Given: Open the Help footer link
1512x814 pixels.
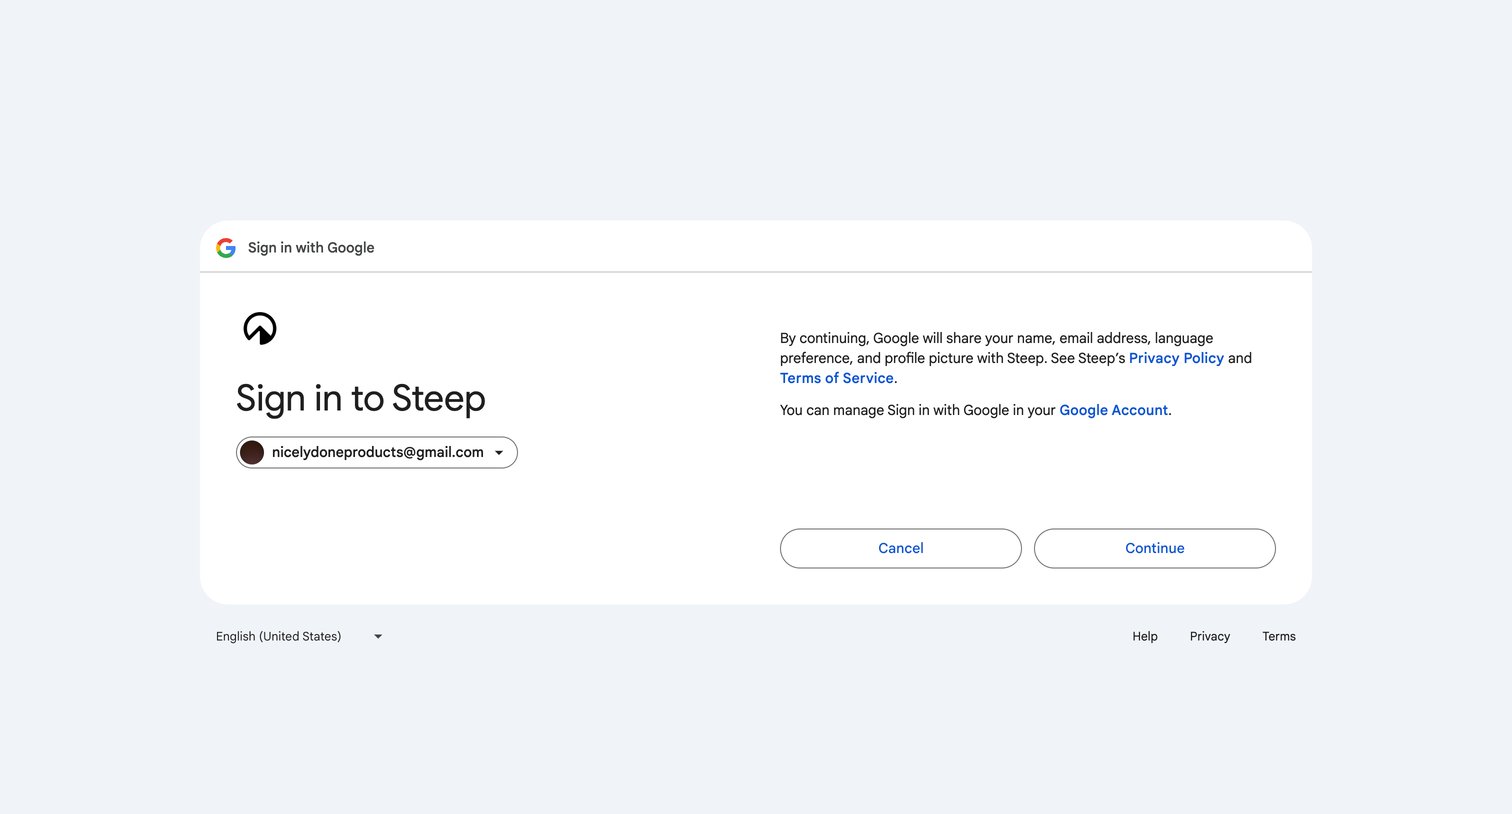Looking at the screenshot, I should [x=1145, y=636].
